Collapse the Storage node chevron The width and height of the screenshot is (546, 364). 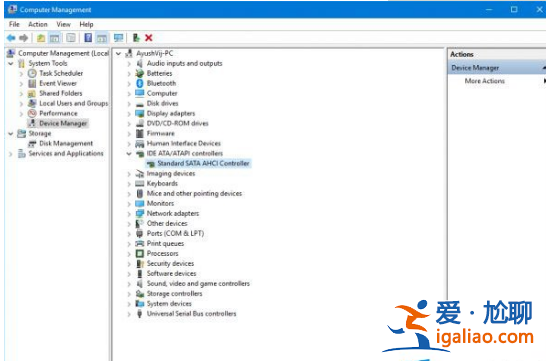[11, 133]
